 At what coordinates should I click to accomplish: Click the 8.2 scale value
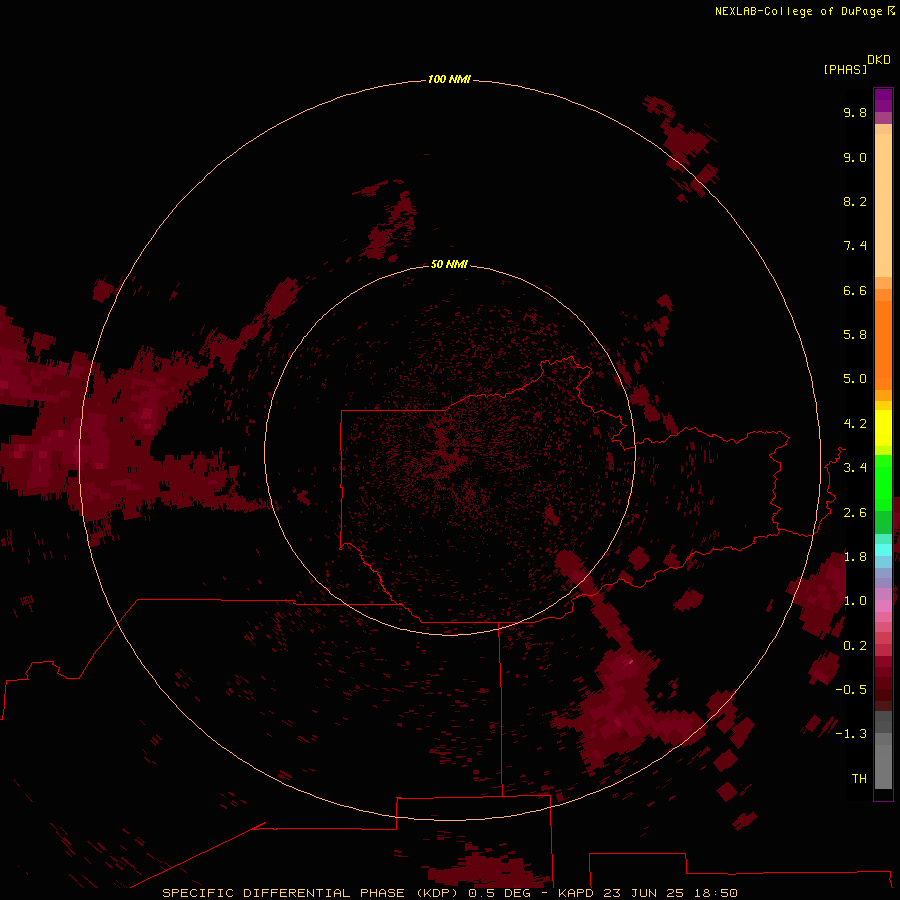[x=855, y=201]
